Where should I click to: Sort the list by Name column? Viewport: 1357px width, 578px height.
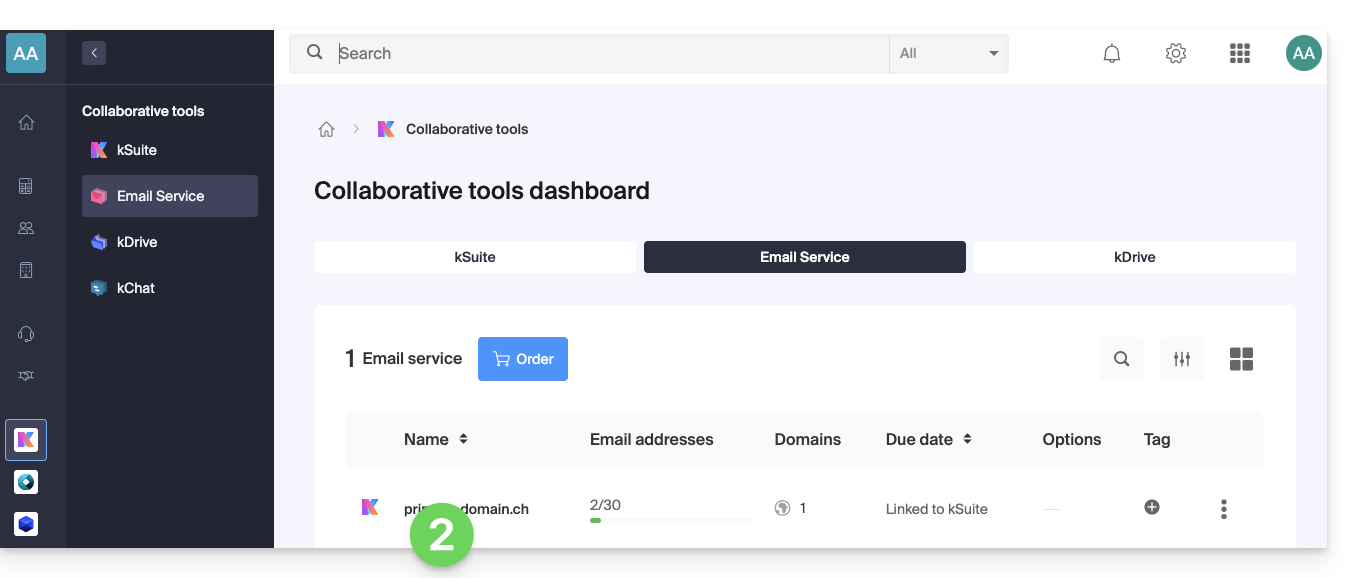[x=463, y=439]
